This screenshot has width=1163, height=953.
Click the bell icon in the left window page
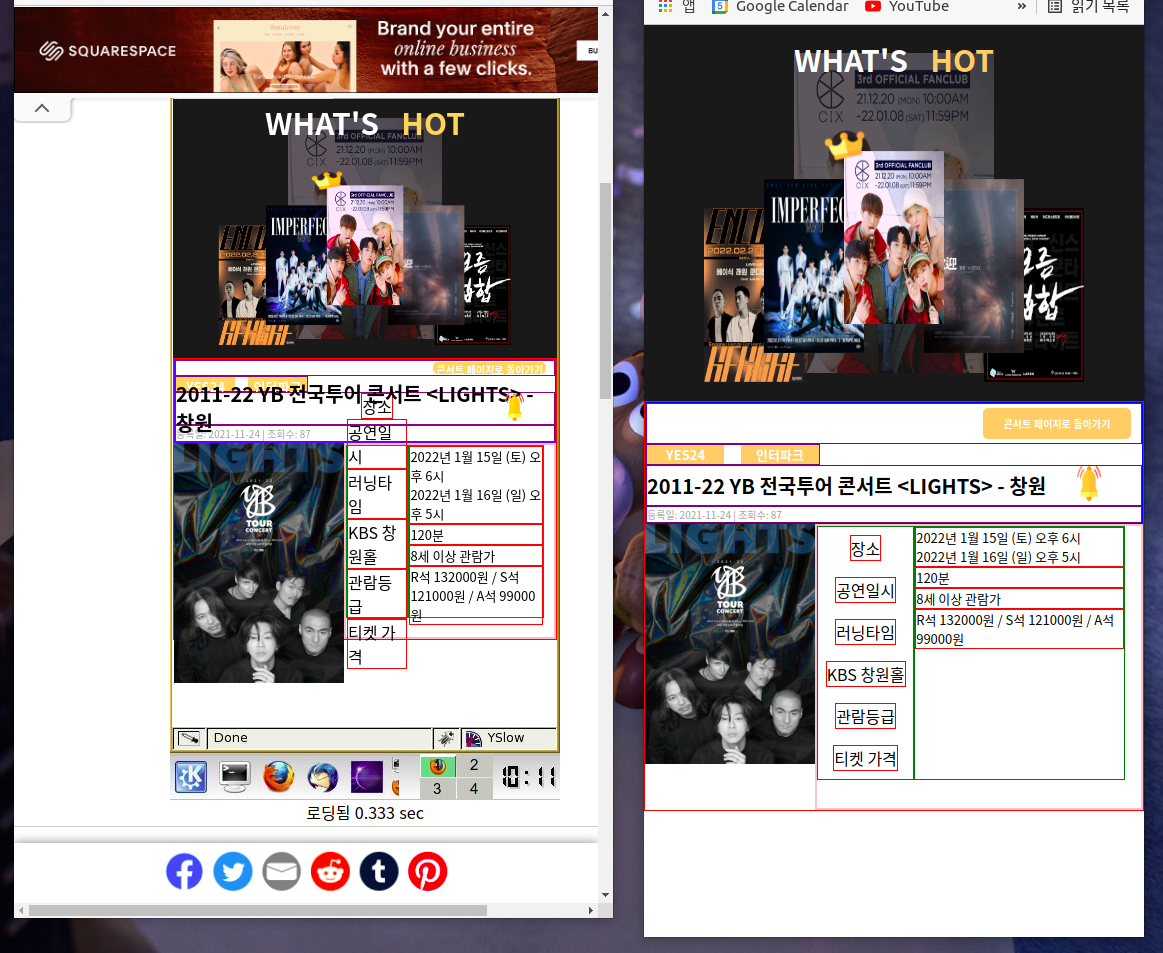(x=514, y=406)
